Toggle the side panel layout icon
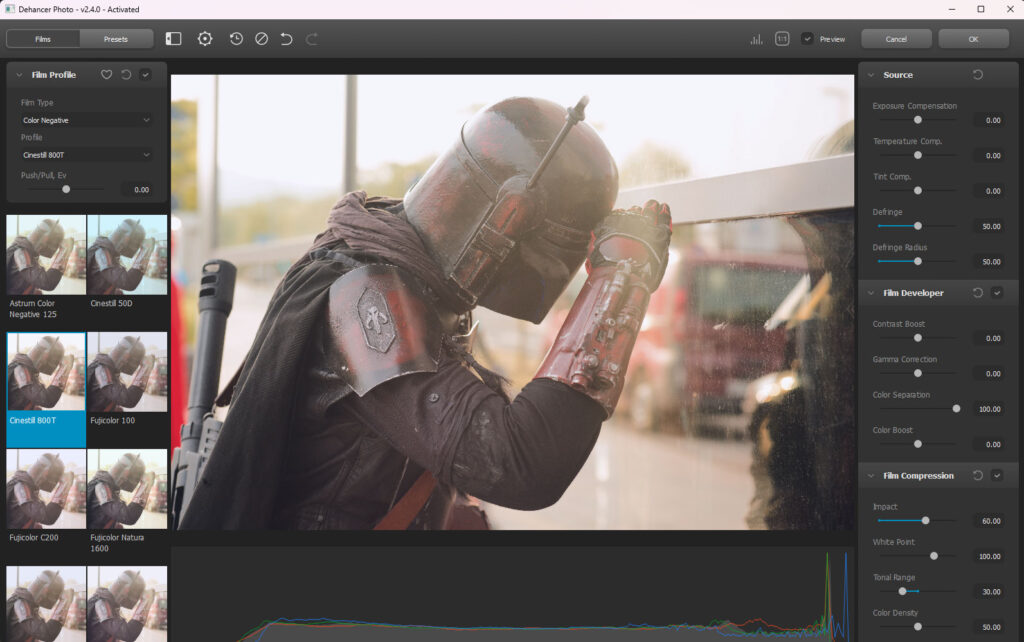This screenshot has width=1024, height=642. (173, 39)
